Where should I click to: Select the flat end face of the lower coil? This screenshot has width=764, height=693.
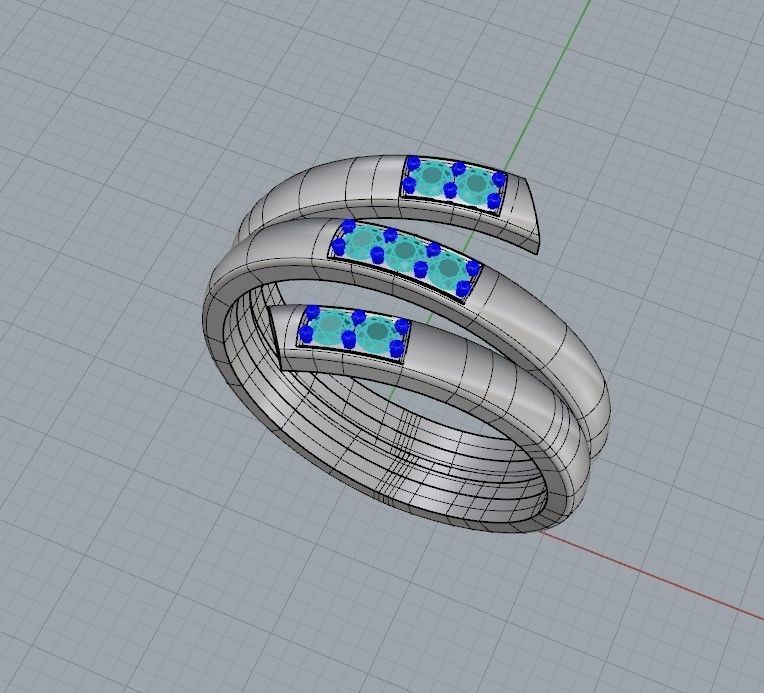[x=276, y=336]
